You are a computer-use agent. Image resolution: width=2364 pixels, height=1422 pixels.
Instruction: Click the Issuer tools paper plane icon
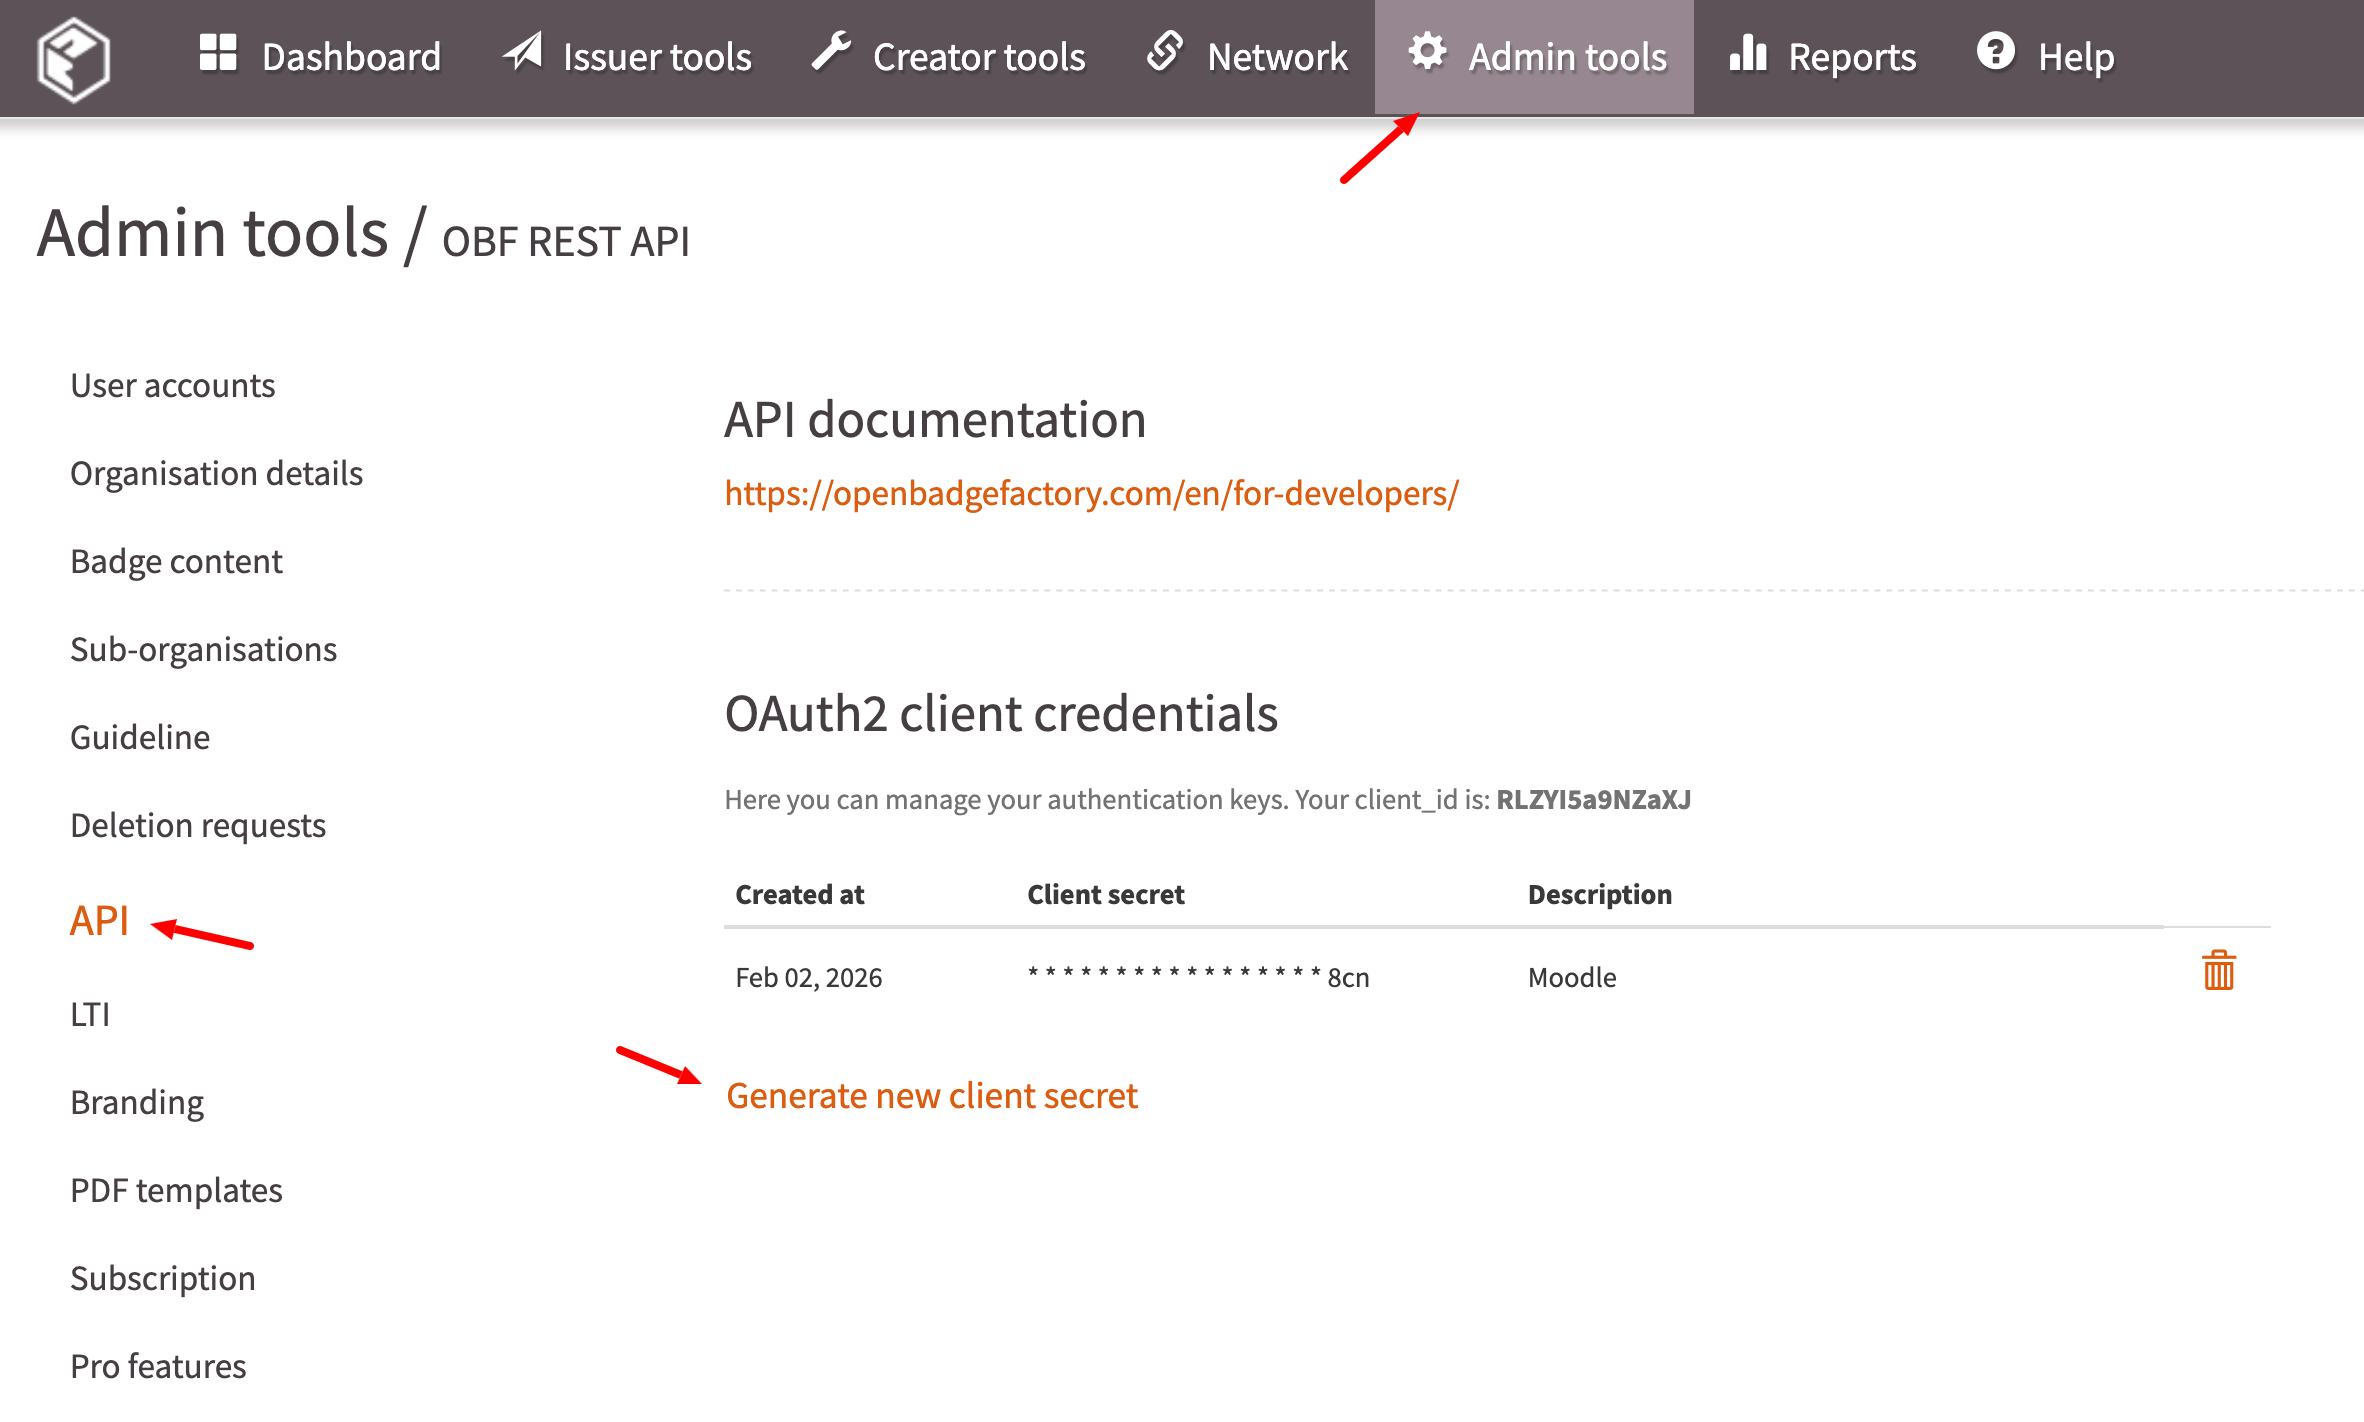[523, 52]
